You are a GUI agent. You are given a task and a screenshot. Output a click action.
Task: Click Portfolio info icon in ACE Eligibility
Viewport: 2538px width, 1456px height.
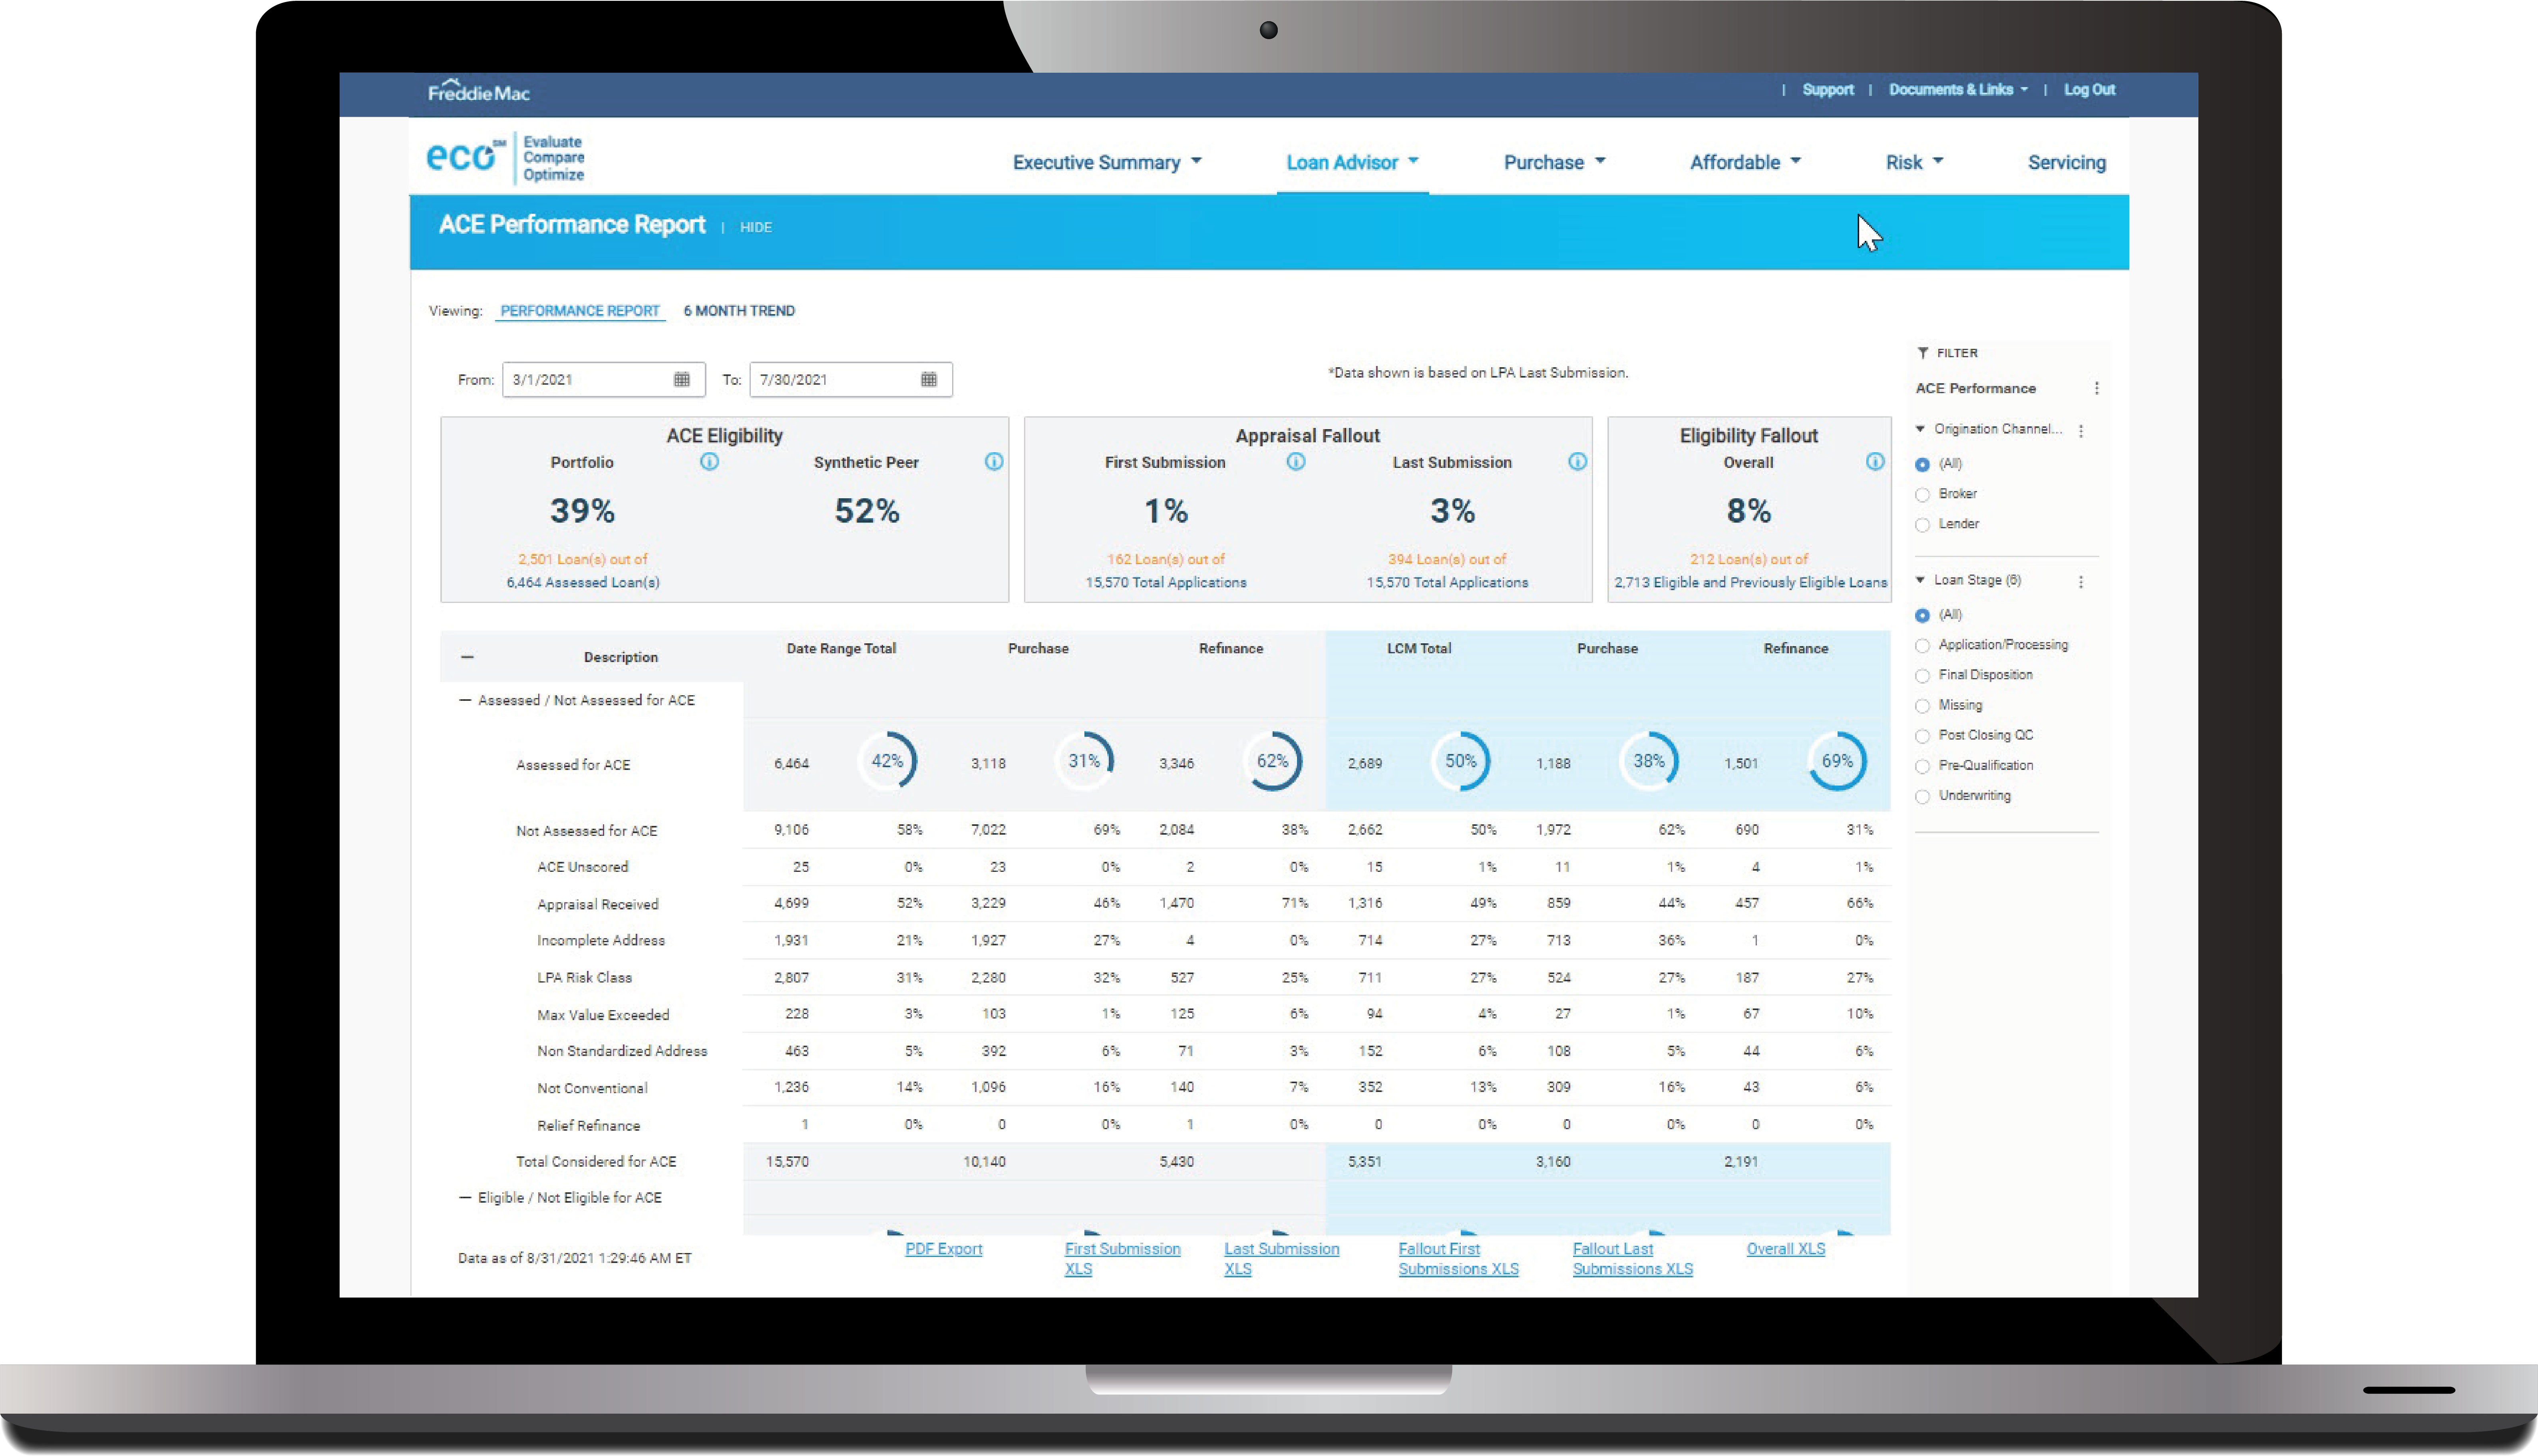point(709,462)
